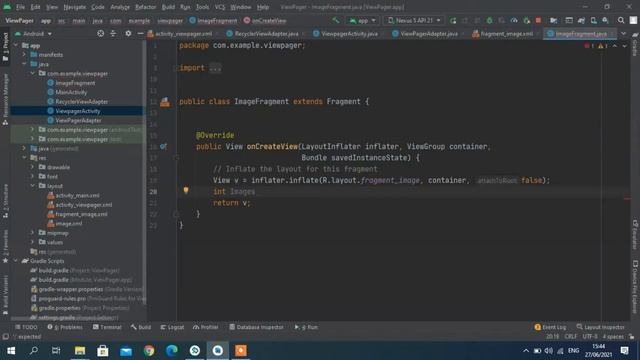Open Device File Explorer side tab
640x360 pixels.
point(635,287)
